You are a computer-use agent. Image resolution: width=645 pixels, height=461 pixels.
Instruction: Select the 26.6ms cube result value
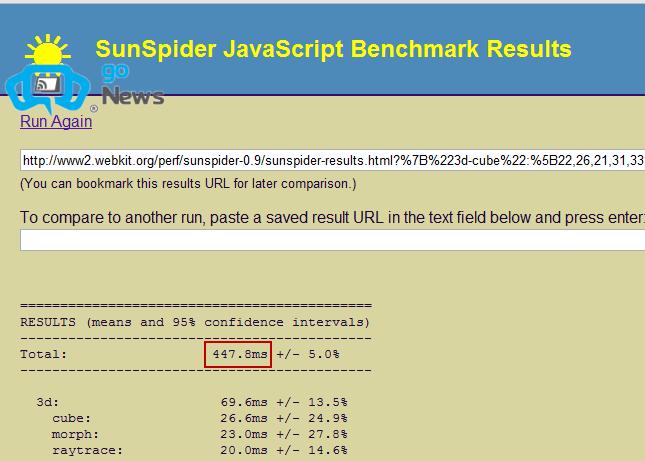[244, 418]
